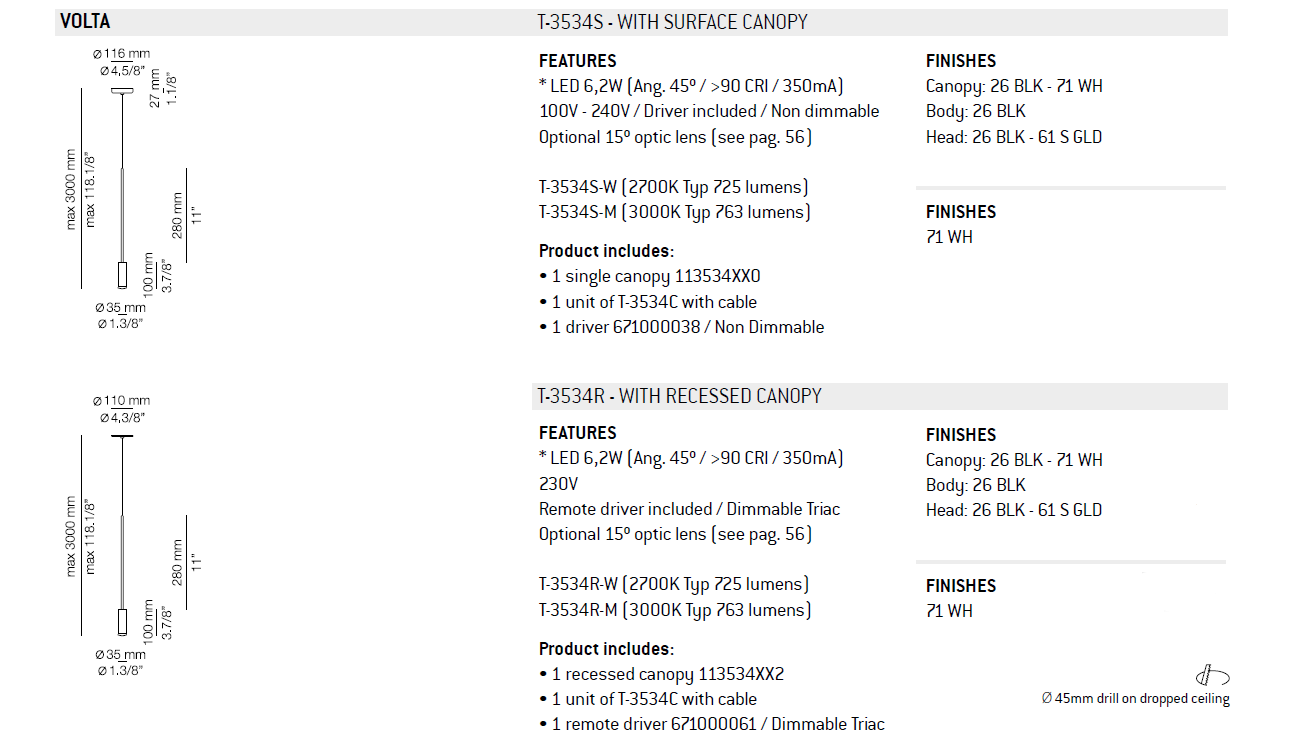
Task: Select the T-3534R with recessed canopy header
Action: coord(679,396)
